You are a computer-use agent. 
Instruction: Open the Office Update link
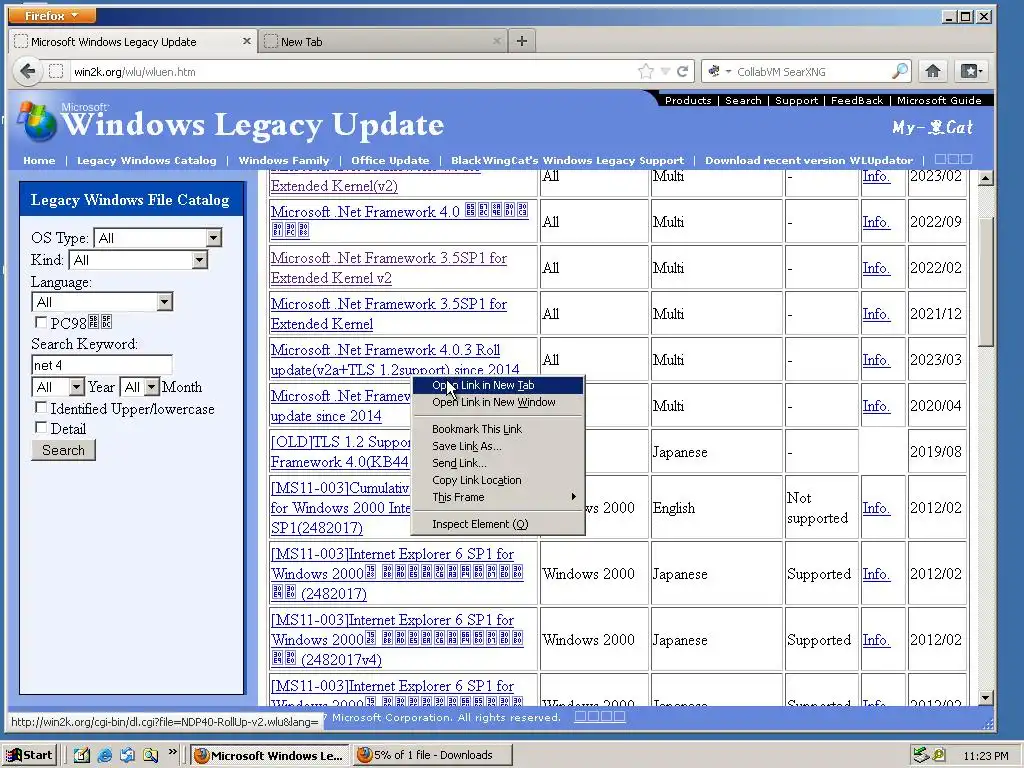coord(390,160)
